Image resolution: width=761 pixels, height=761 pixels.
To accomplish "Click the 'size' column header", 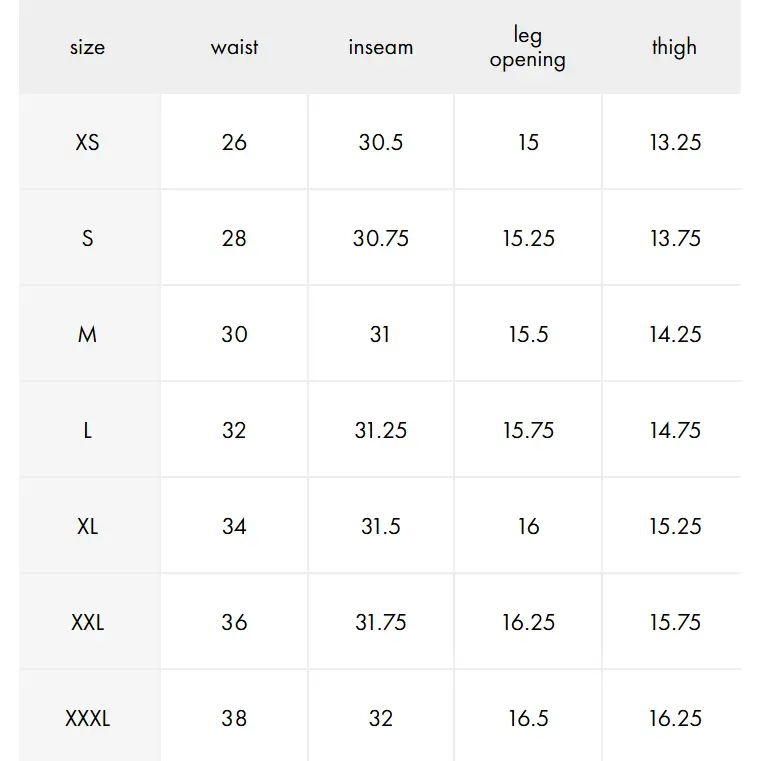I will 88,47.
